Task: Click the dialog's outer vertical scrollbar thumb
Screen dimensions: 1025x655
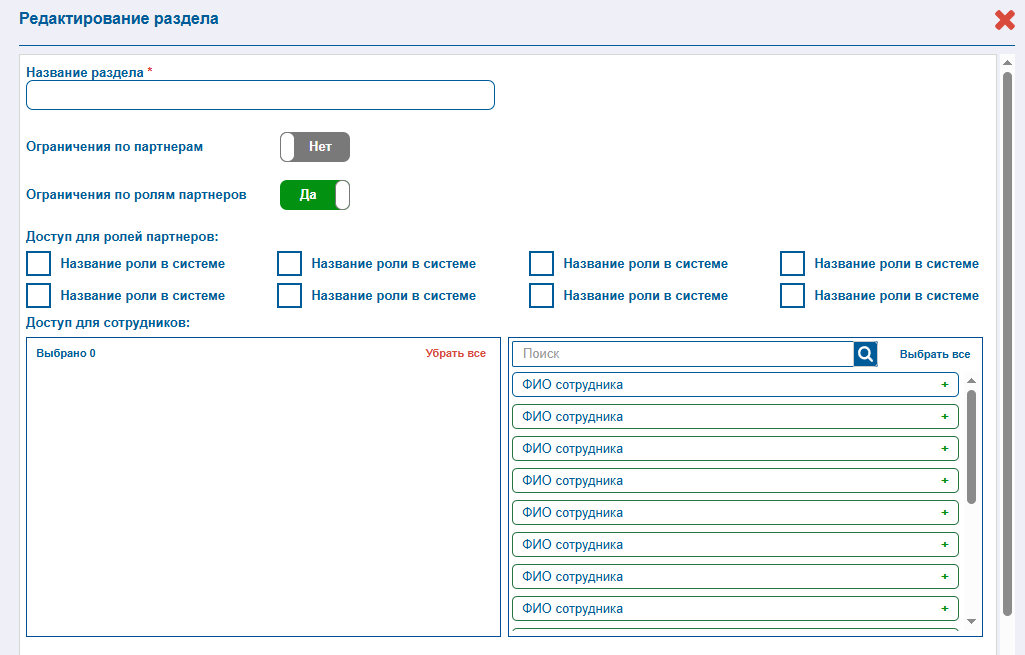Action: [x=1007, y=343]
